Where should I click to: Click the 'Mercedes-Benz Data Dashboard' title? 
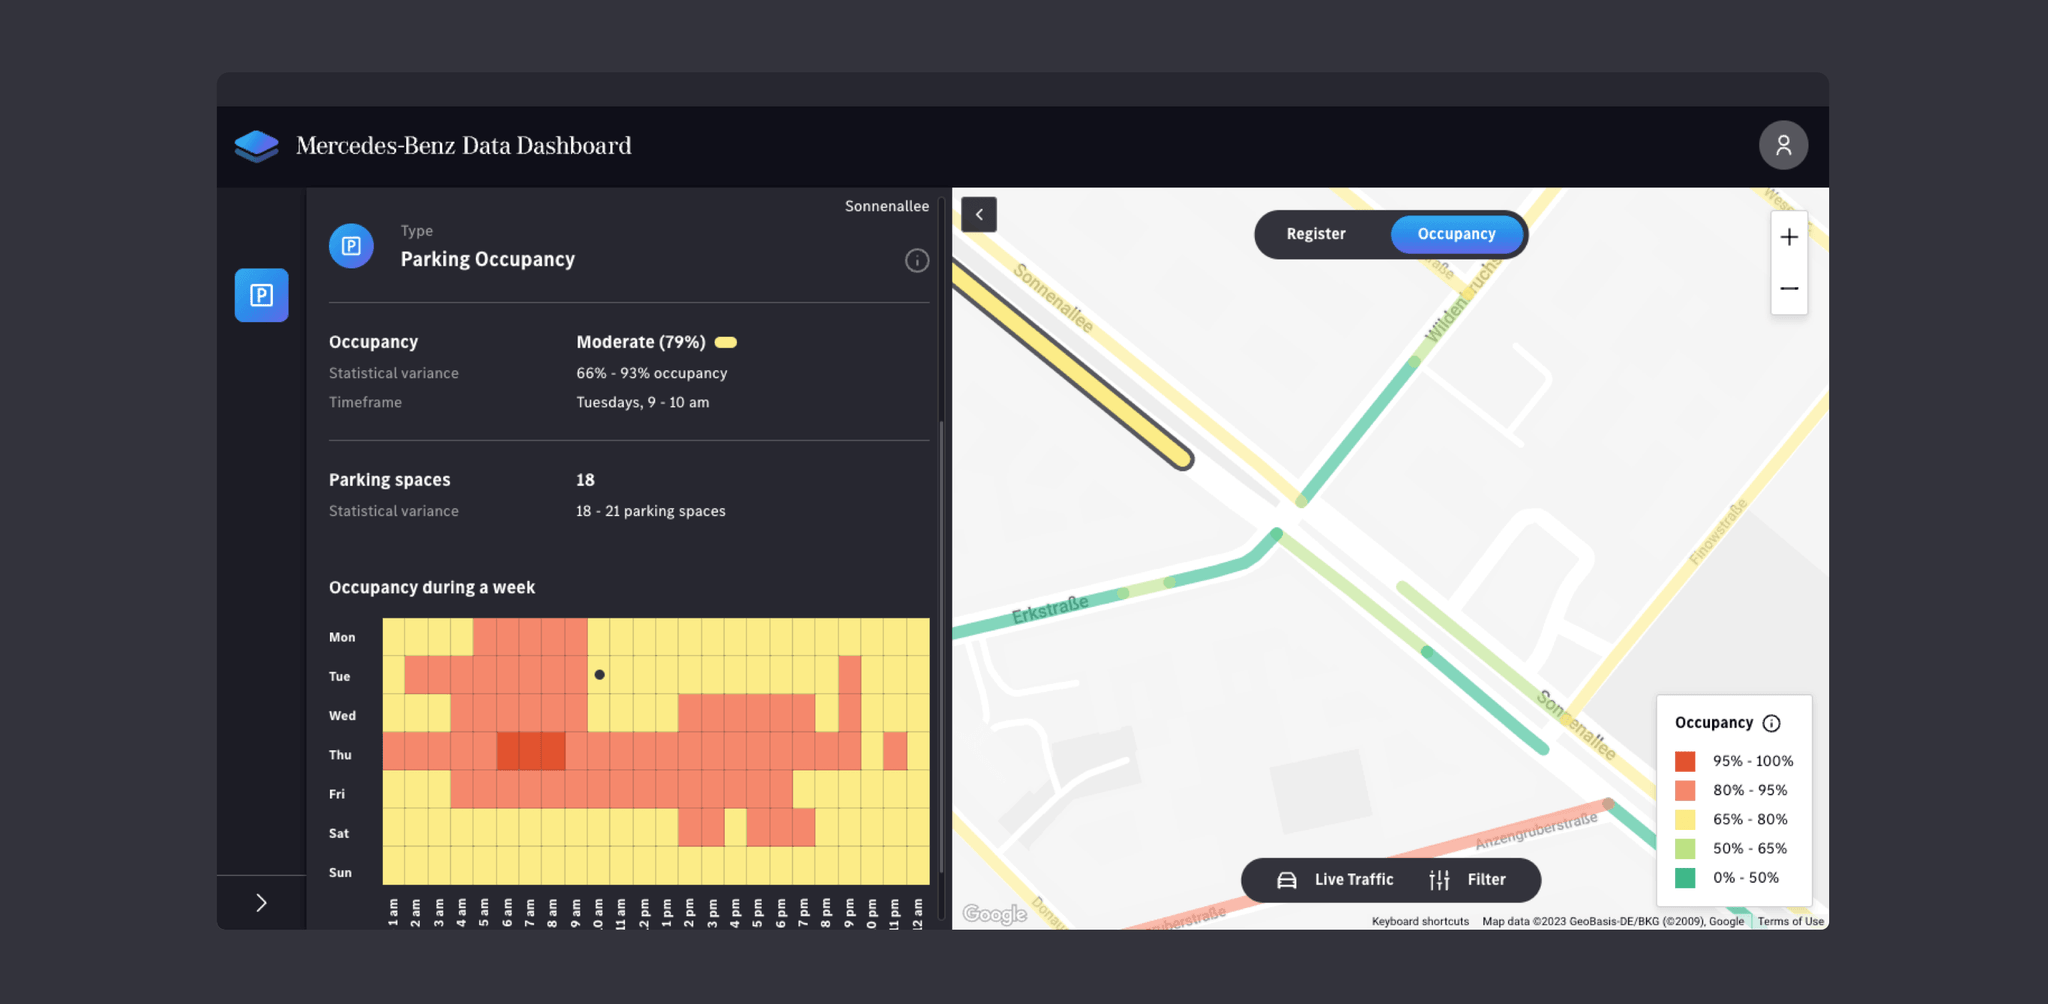464,146
